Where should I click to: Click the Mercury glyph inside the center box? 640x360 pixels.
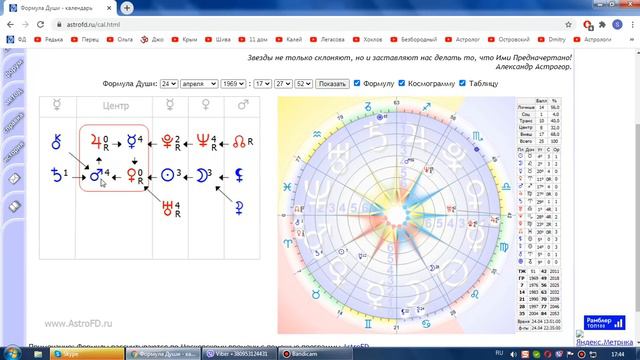pos(131,141)
